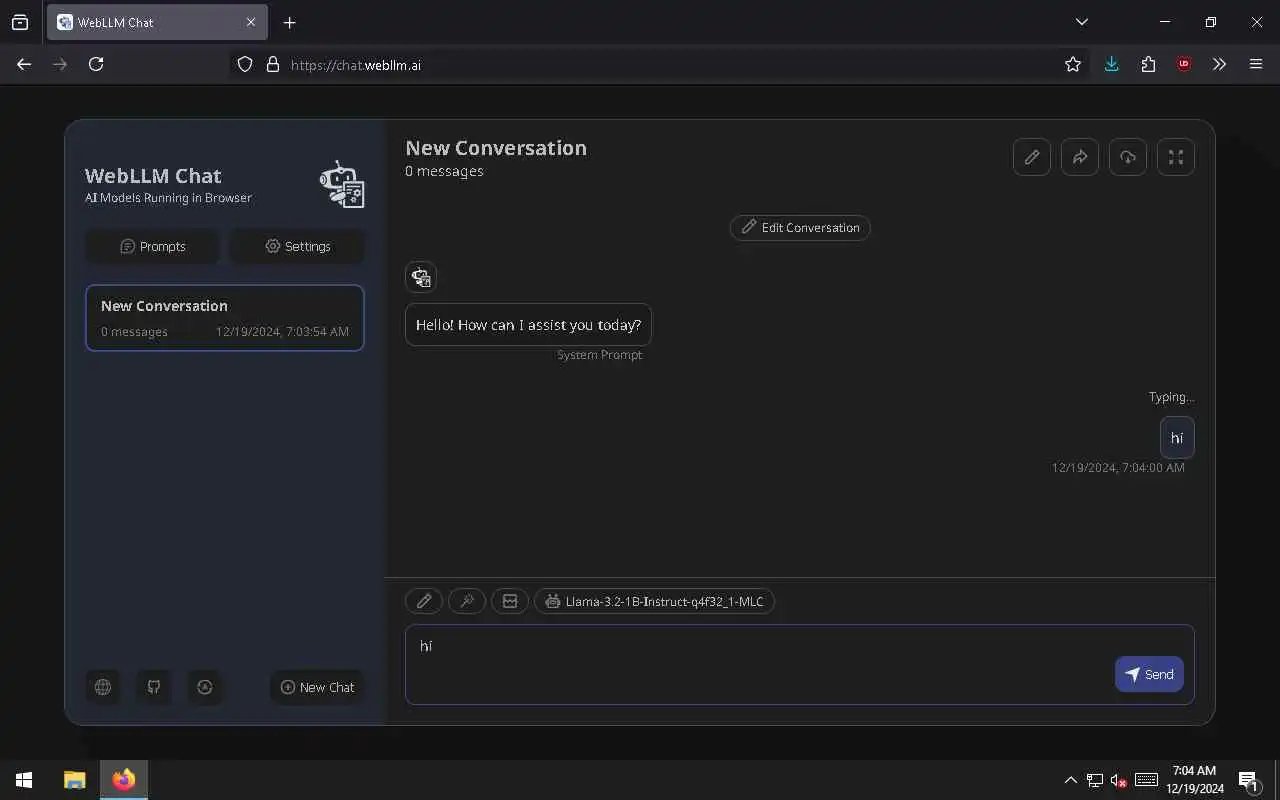
Task: Open browser extensions puzzle icon
Action: point(1148,64)
